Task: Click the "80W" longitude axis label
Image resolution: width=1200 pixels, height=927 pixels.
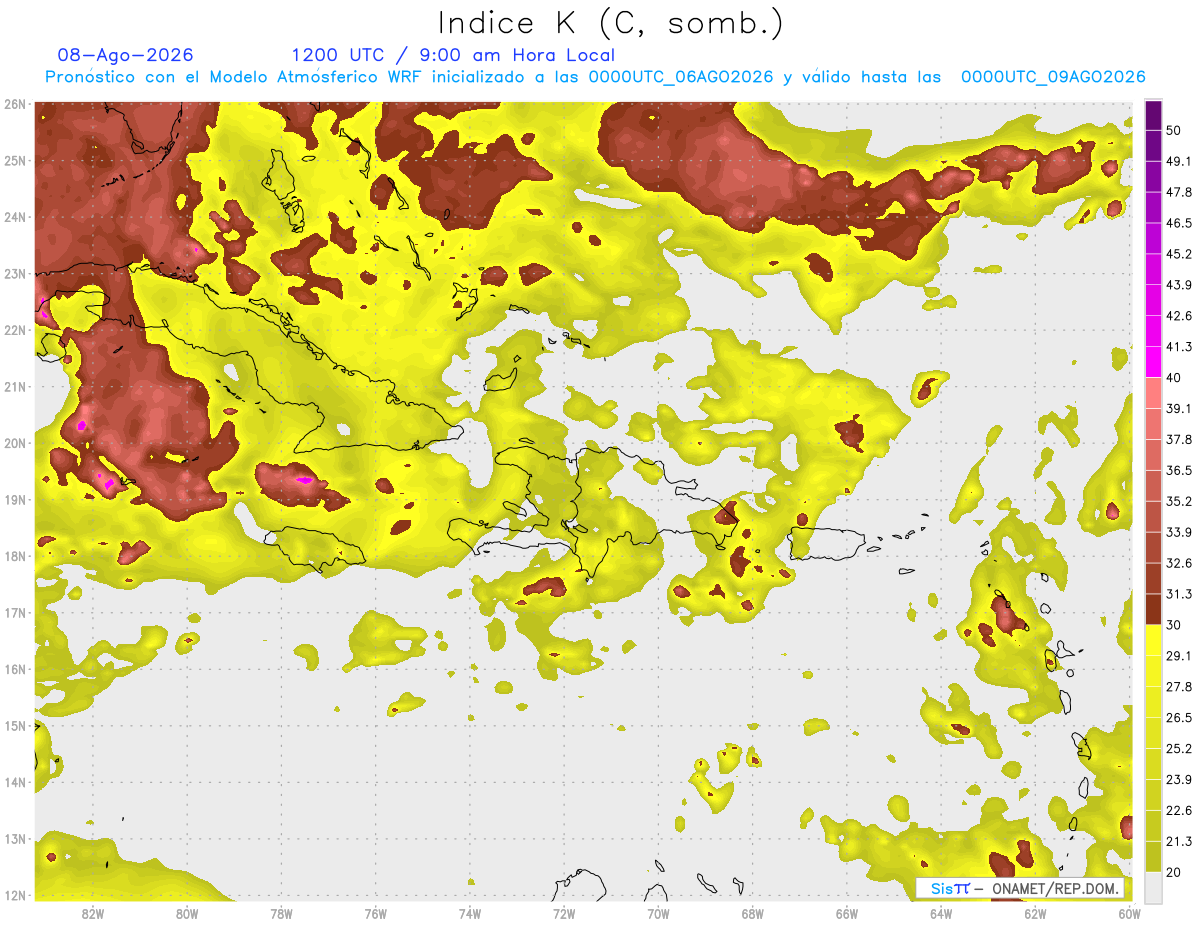Action: 187,914
